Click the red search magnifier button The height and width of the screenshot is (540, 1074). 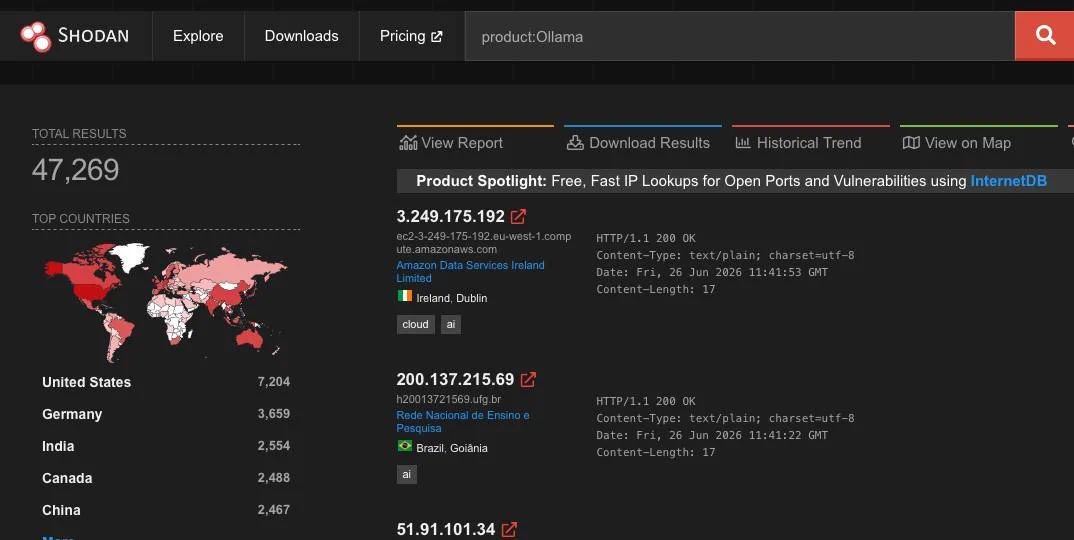click(1045, 36)
